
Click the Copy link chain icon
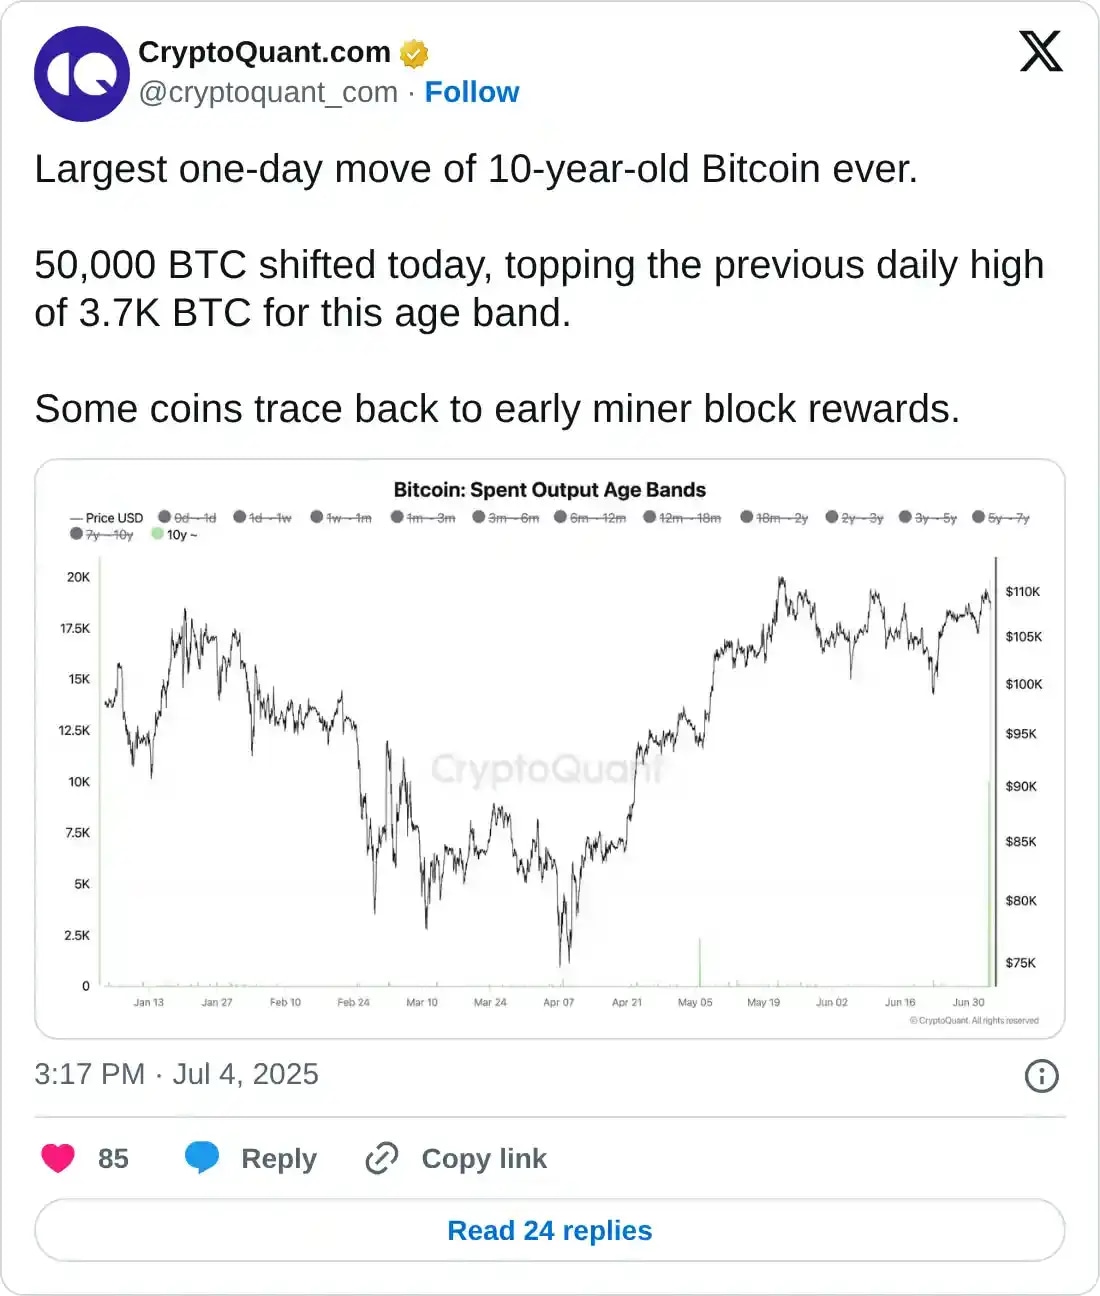[x=382, y=1158]
